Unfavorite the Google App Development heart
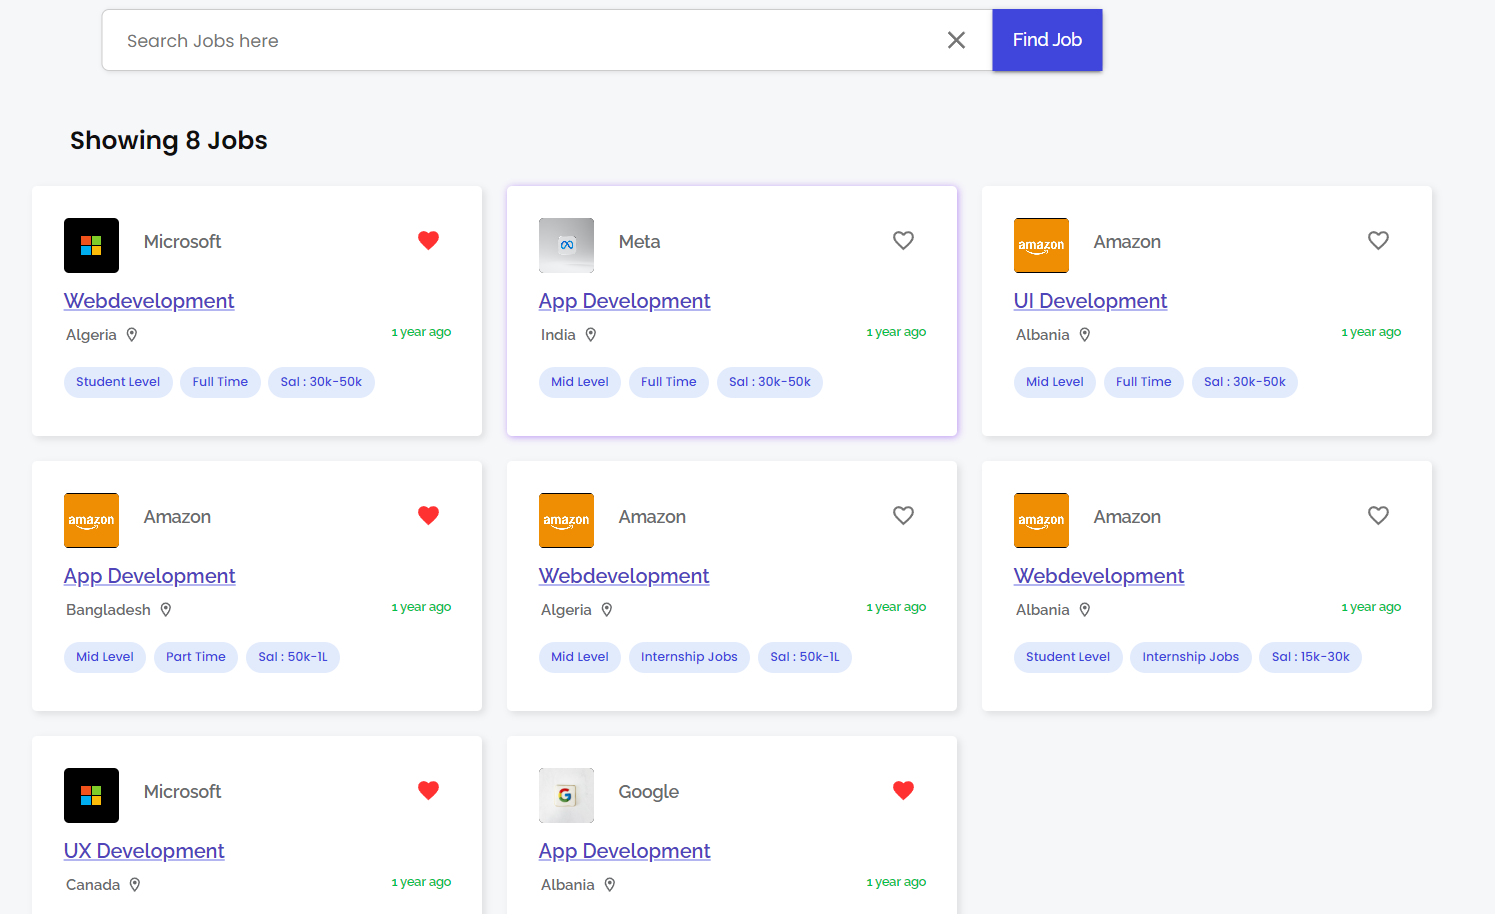The height and width of the screenshot is (914, 1495). [903, 790]
